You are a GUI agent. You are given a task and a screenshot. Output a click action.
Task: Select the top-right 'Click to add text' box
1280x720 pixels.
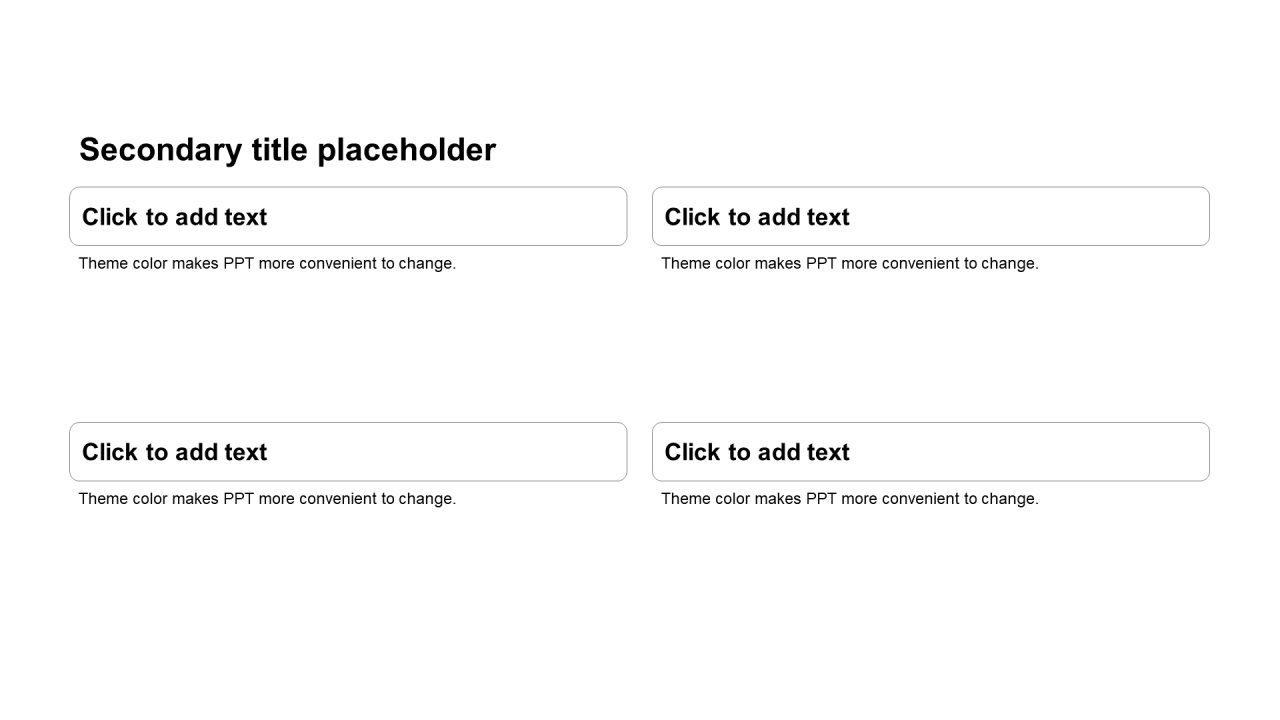coord(930,217)
